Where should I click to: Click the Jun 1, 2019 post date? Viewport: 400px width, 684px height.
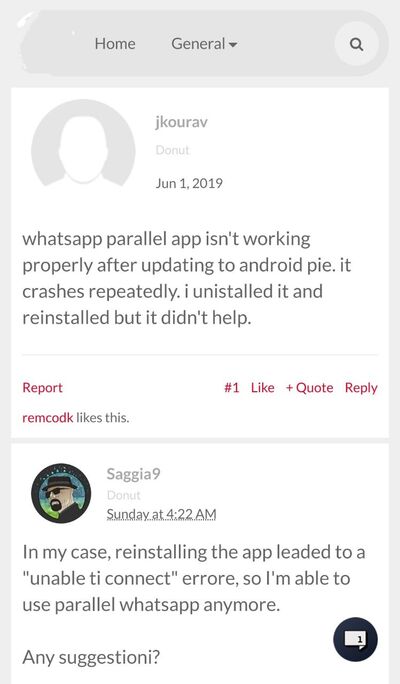click(x=189, y=183)
